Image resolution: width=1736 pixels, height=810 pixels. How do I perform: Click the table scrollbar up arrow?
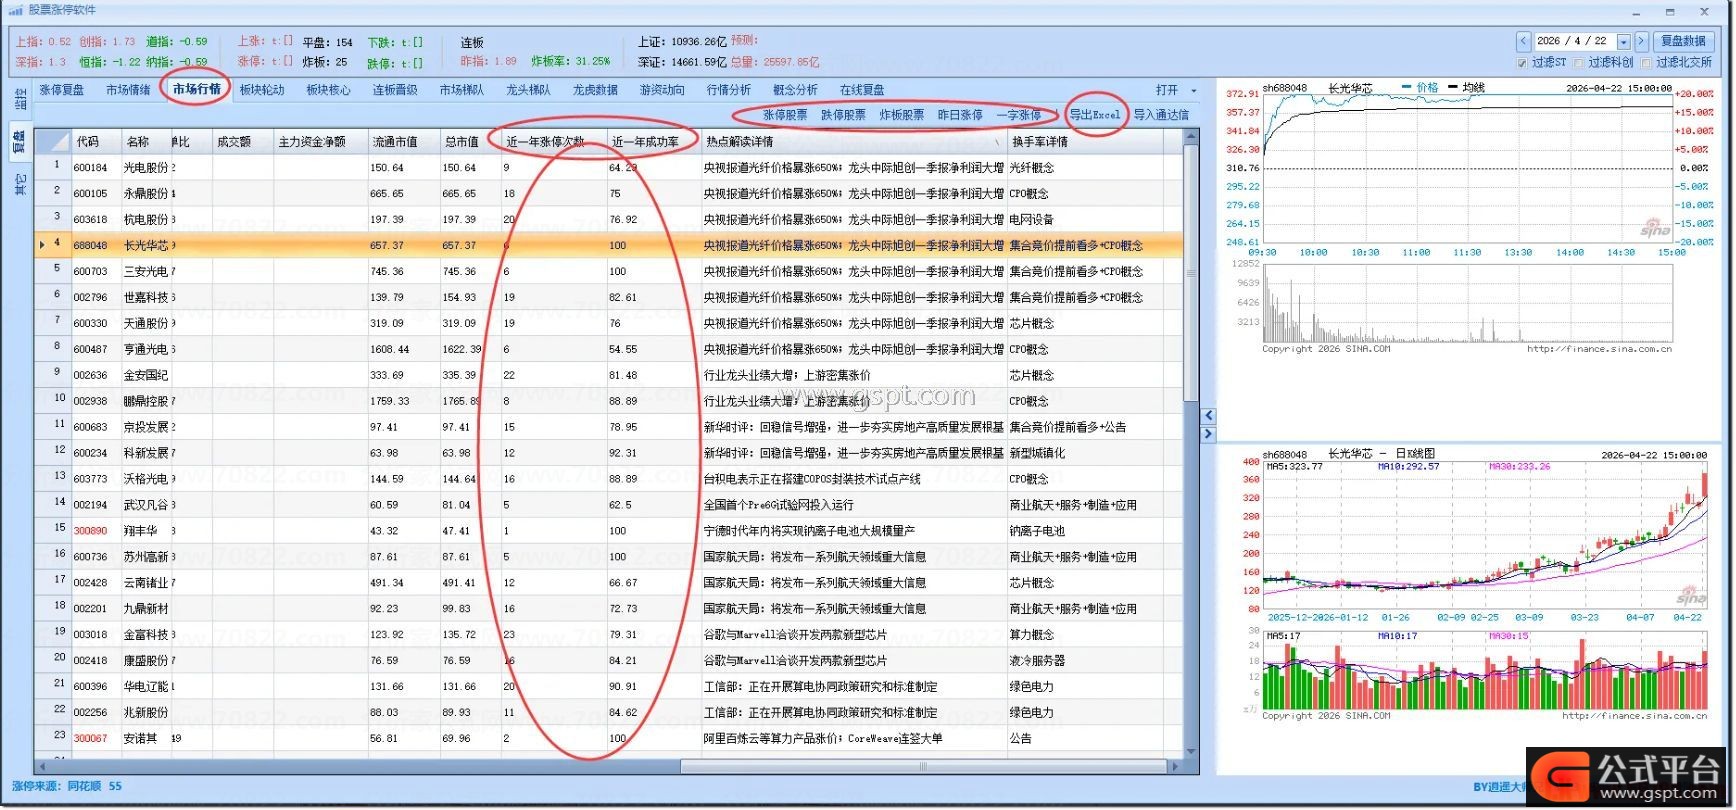pyautogui.click(x=1191, y=138)
